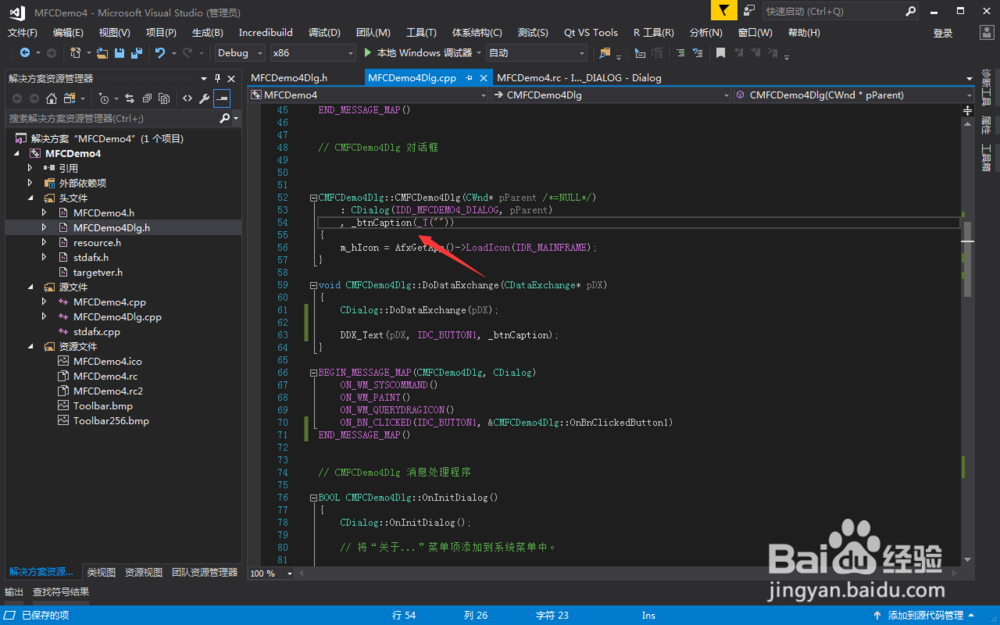1000x625 pixels.
Task: Expand the MFCDemo4Dlg.cpp tree node
Action: (x=44, y=316)
